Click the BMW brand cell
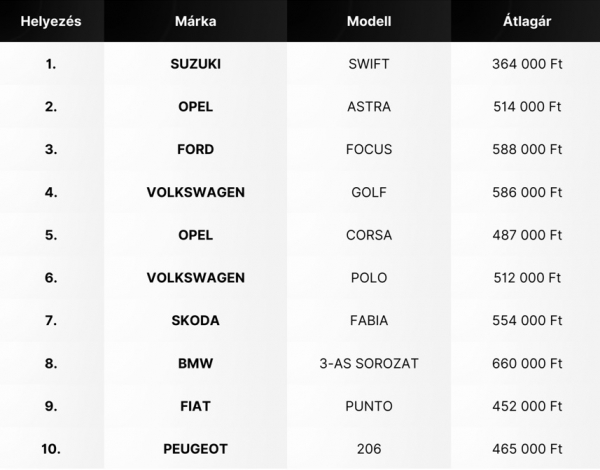 pos(195,363)
